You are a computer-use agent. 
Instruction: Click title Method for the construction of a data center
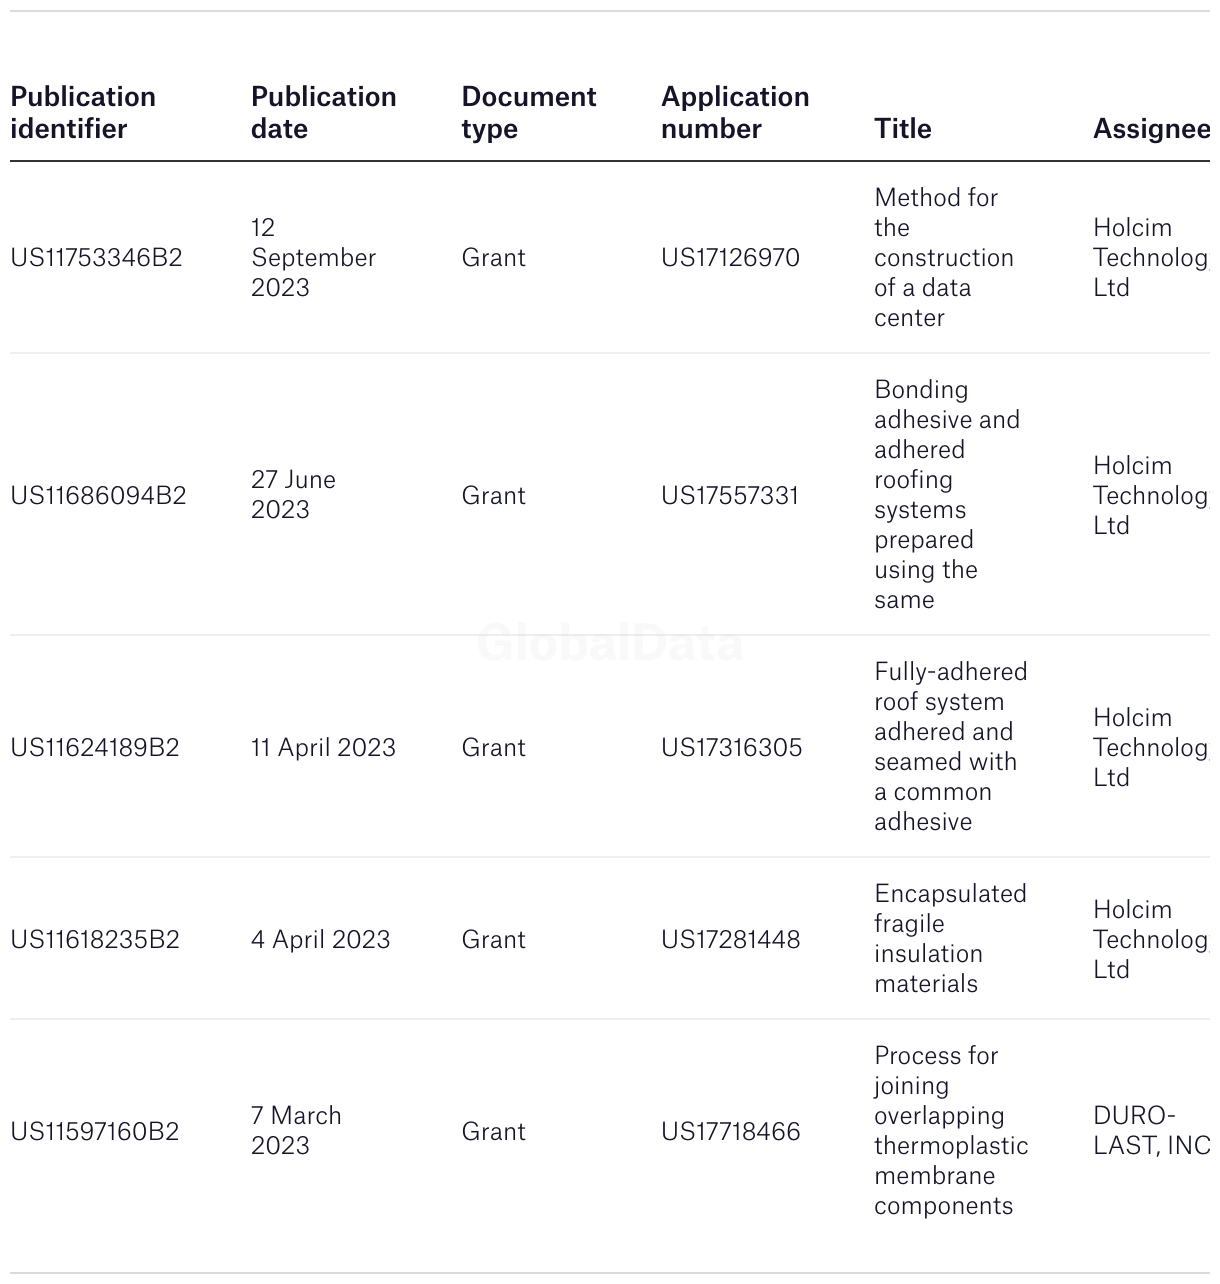tap(944, 258)
